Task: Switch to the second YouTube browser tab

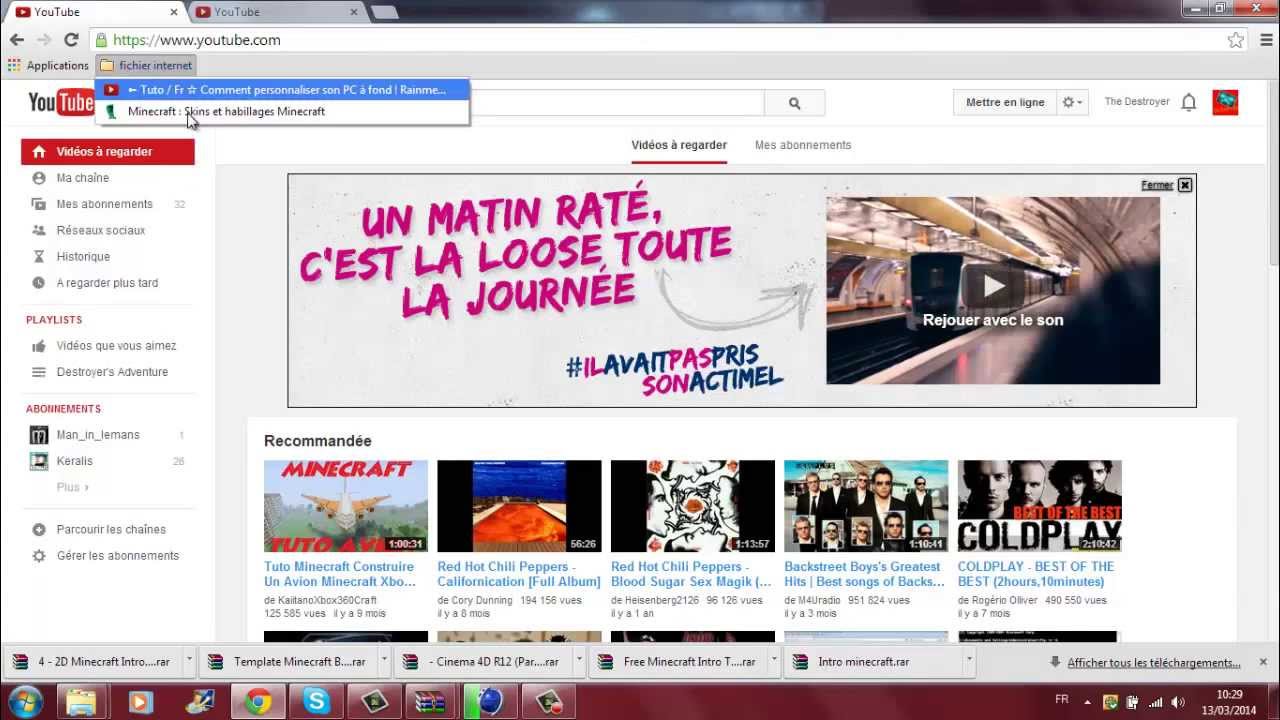Action: tap(278, 12)
